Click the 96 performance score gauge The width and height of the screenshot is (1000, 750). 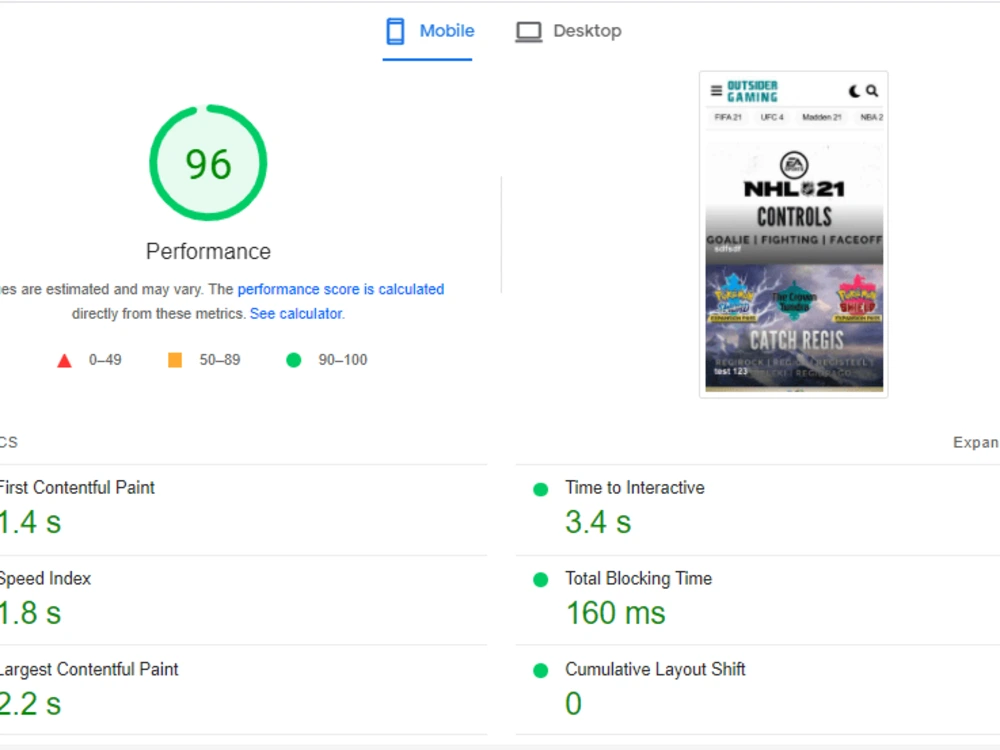pos(209,163)
